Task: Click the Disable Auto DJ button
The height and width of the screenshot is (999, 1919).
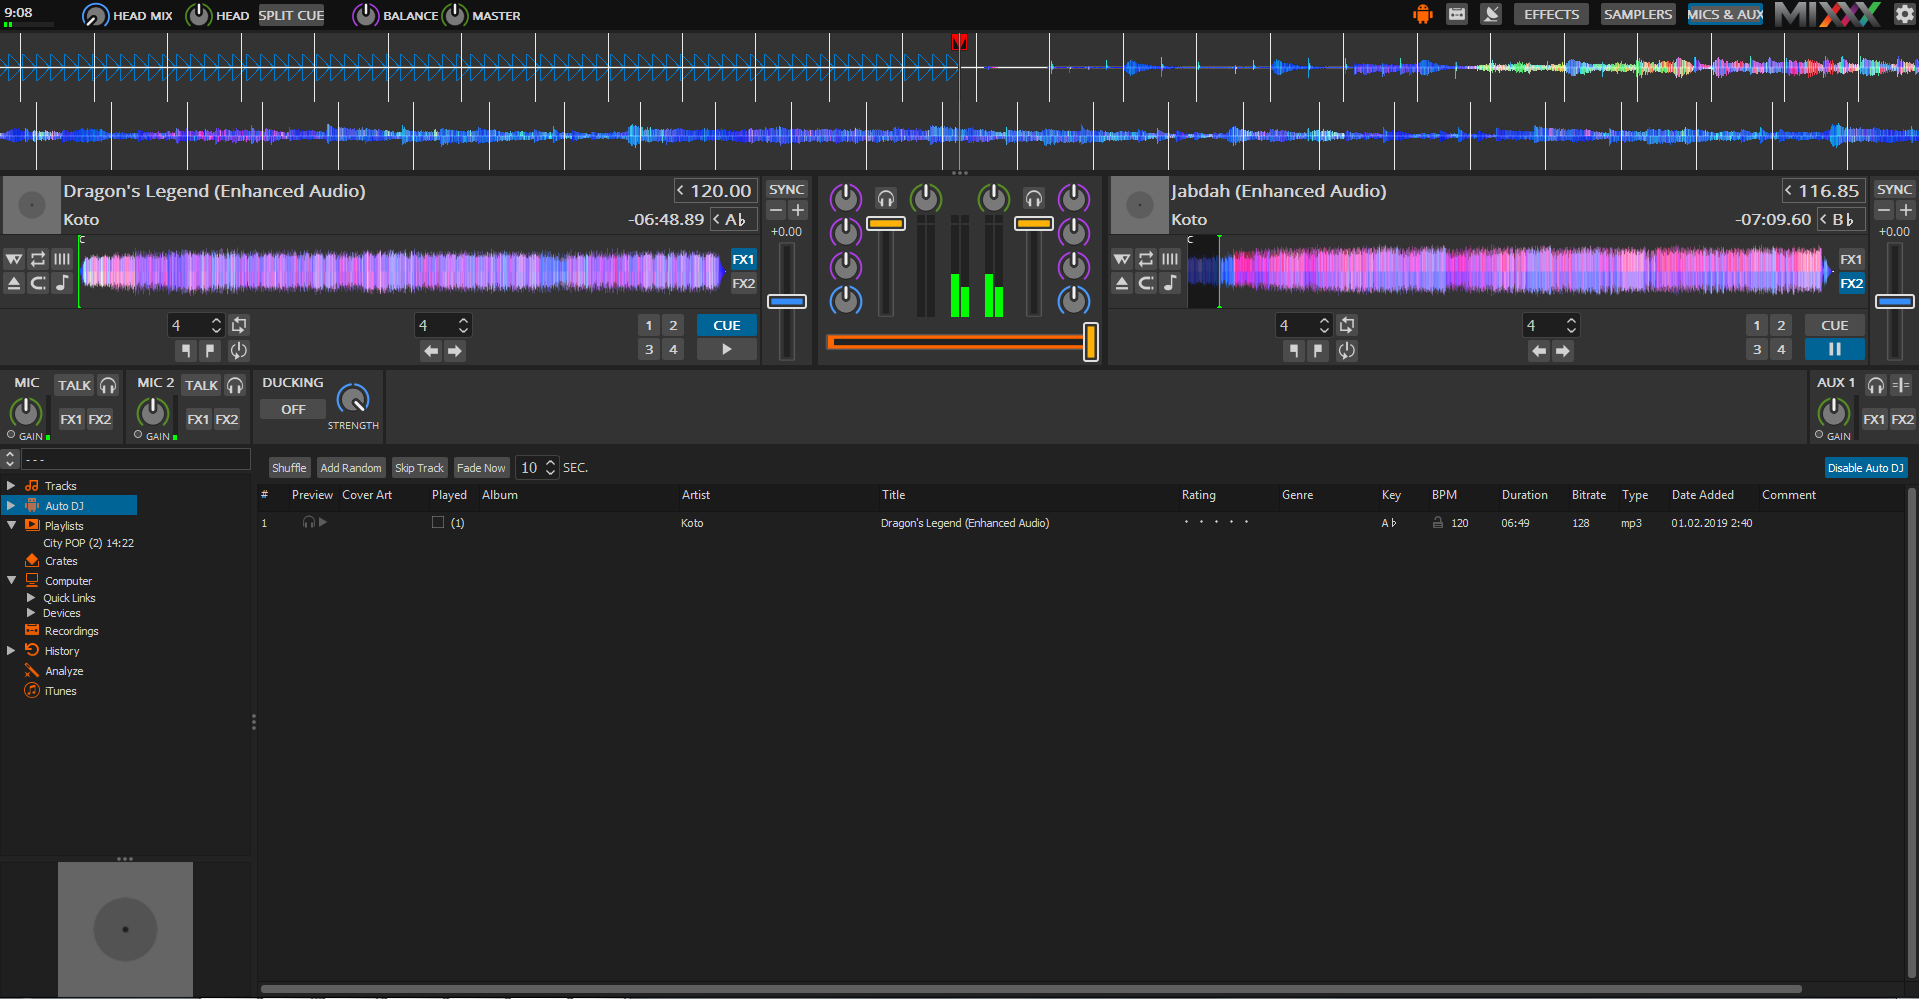Action: [1865, 468]
